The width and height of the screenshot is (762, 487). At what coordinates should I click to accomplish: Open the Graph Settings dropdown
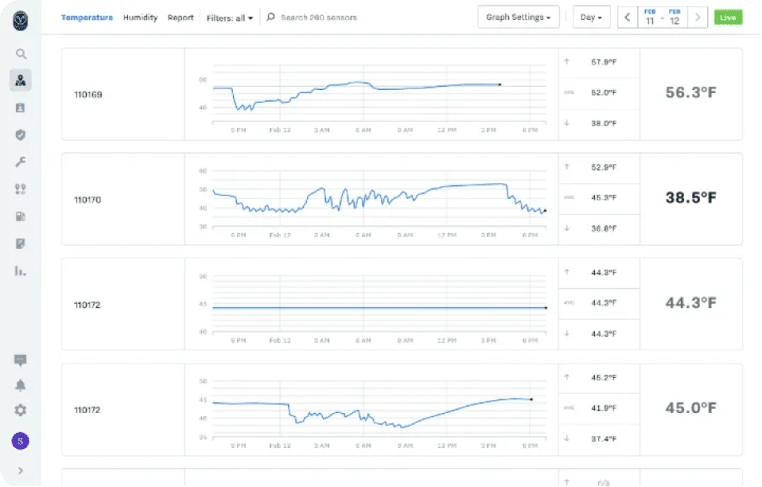(x=519, y=17)
